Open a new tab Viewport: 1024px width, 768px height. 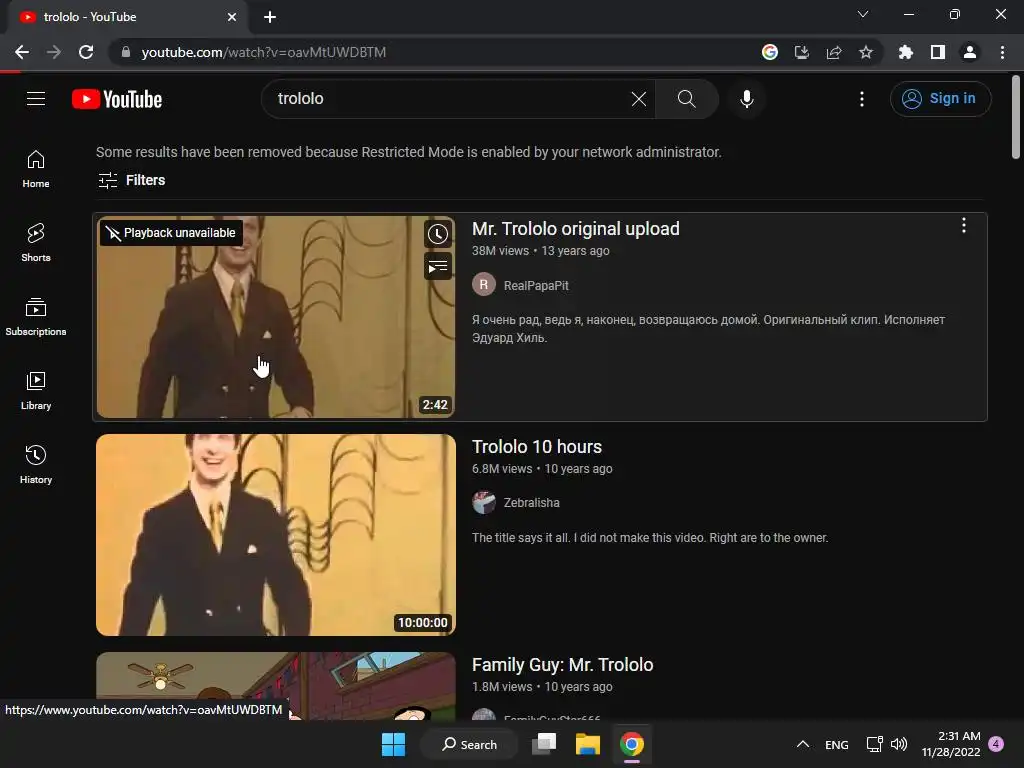pos(270,17)
